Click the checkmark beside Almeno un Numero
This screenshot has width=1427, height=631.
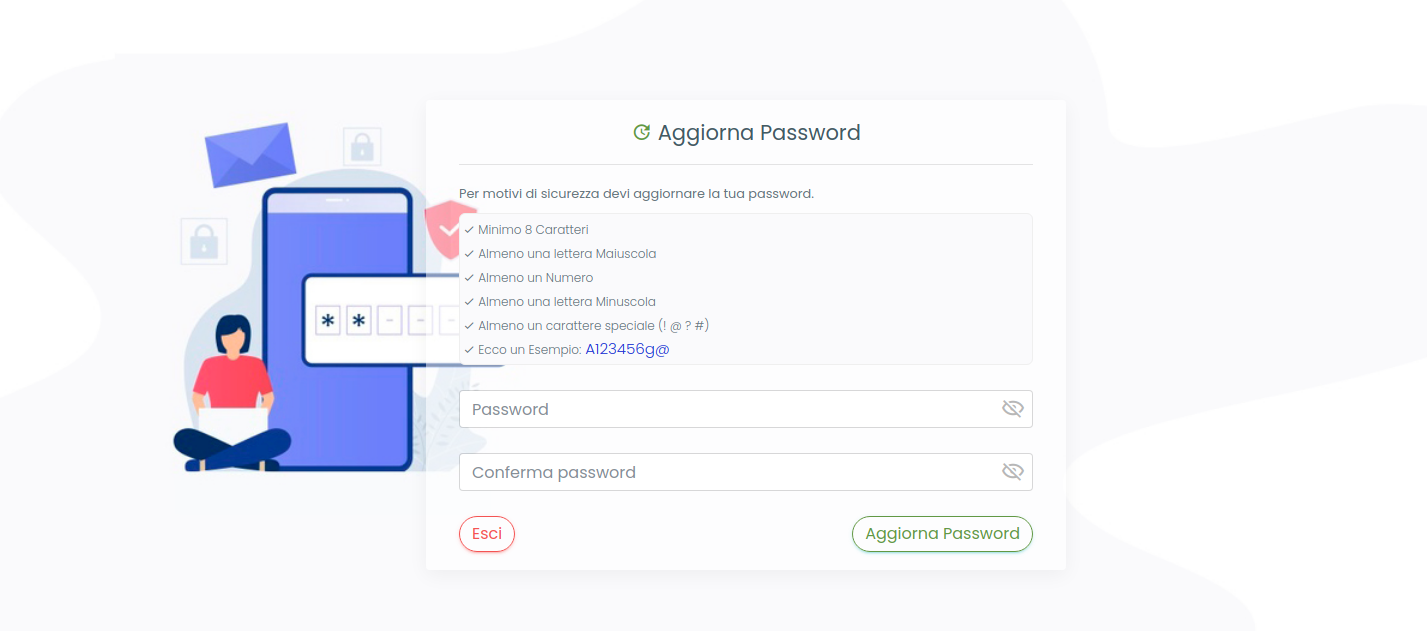click(x=469, y=278)
